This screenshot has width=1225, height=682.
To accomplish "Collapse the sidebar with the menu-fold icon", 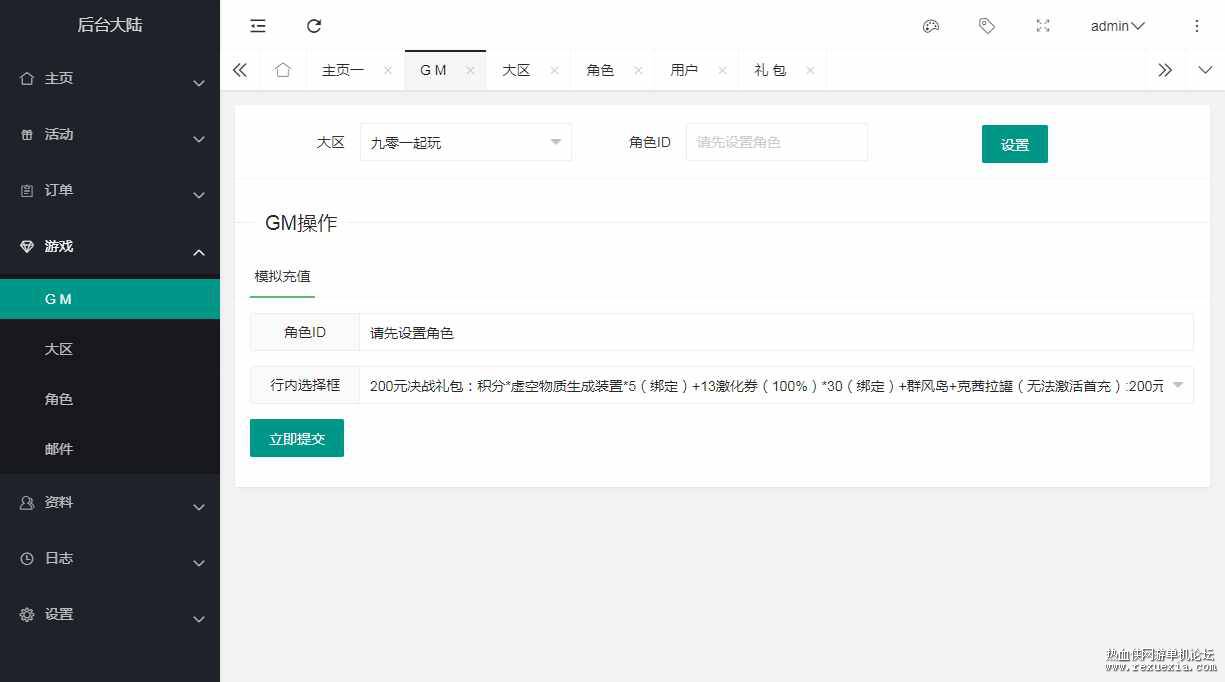I will pos(258,26).
